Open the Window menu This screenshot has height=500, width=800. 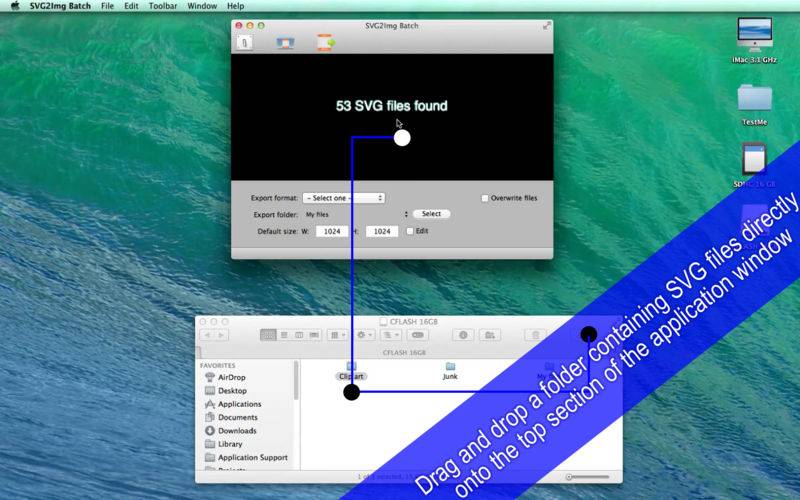[x=202, y=6]
